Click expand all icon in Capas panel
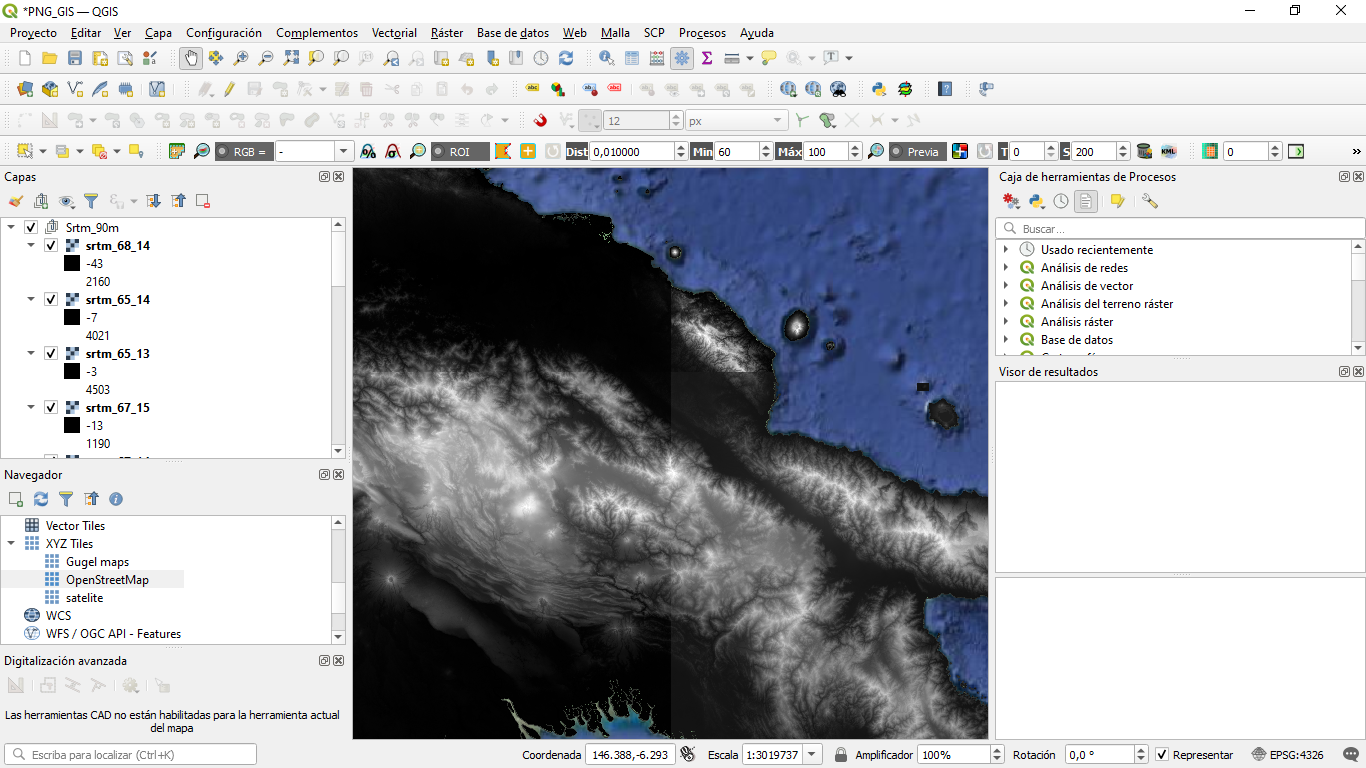Image resolution: width=1366 pixels, height=768 pixels. pos(153,201)
